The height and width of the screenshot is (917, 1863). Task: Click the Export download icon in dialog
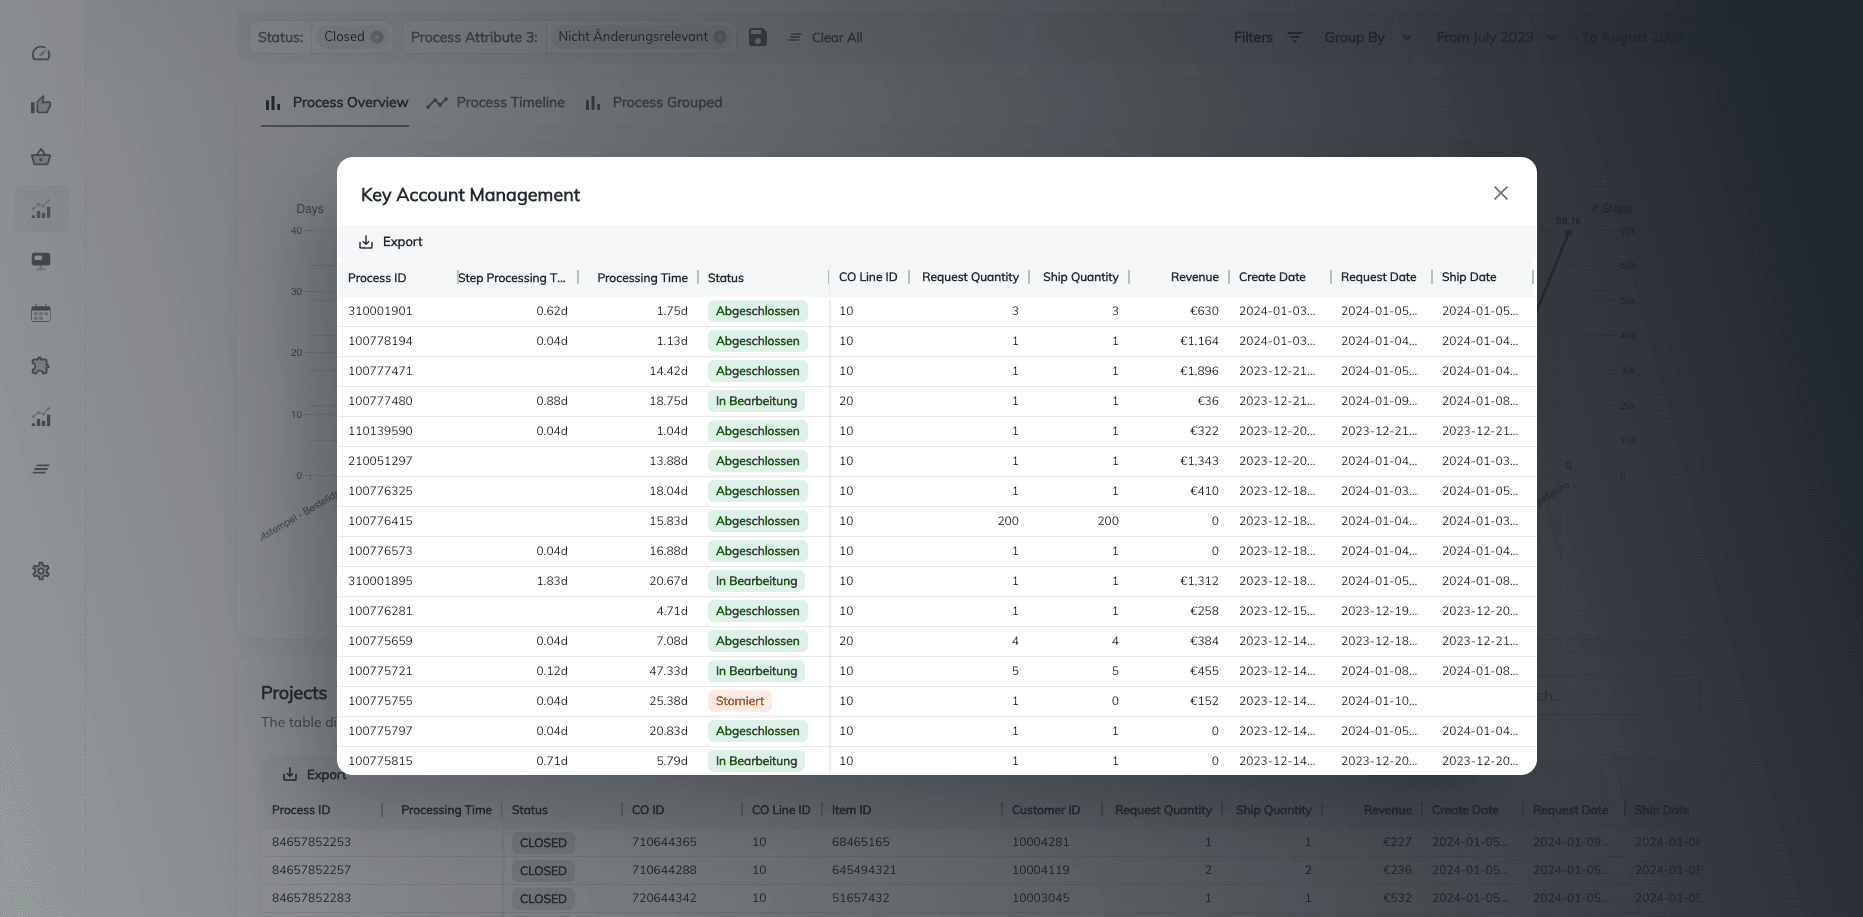coord(366,242)
